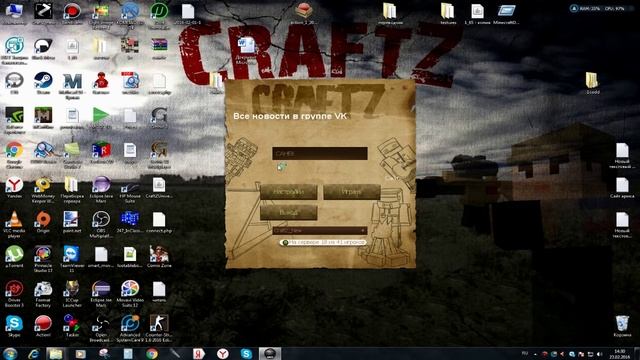Select the connect.php file on the desktop
The height and width of the screenshot is (360, 640).
point(159,222)
